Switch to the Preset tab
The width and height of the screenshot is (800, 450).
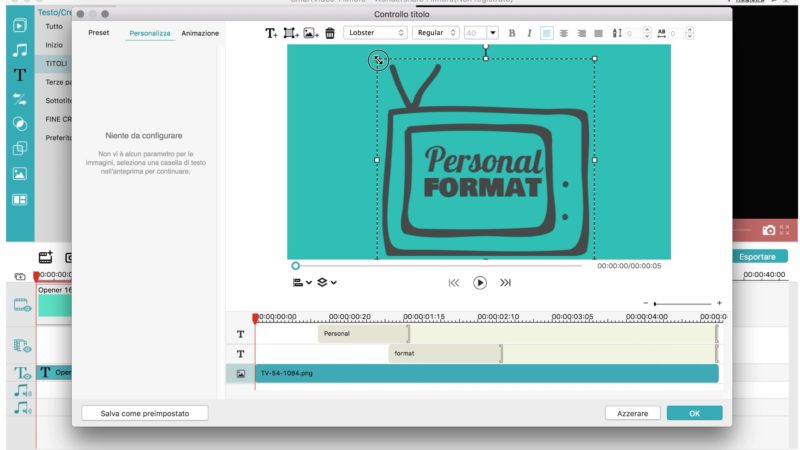(99, 33)
